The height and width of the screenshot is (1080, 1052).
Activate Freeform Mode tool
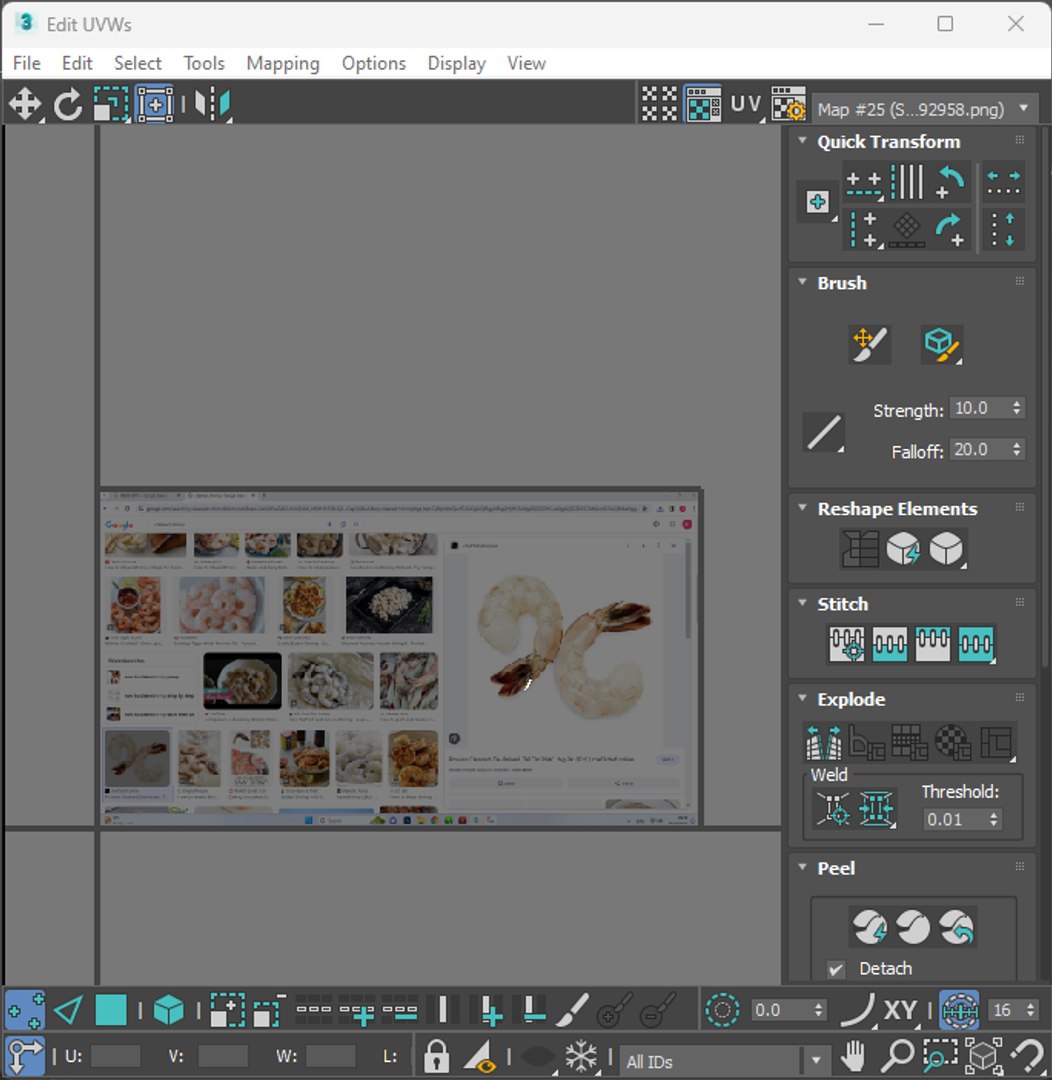pos(155,105)
